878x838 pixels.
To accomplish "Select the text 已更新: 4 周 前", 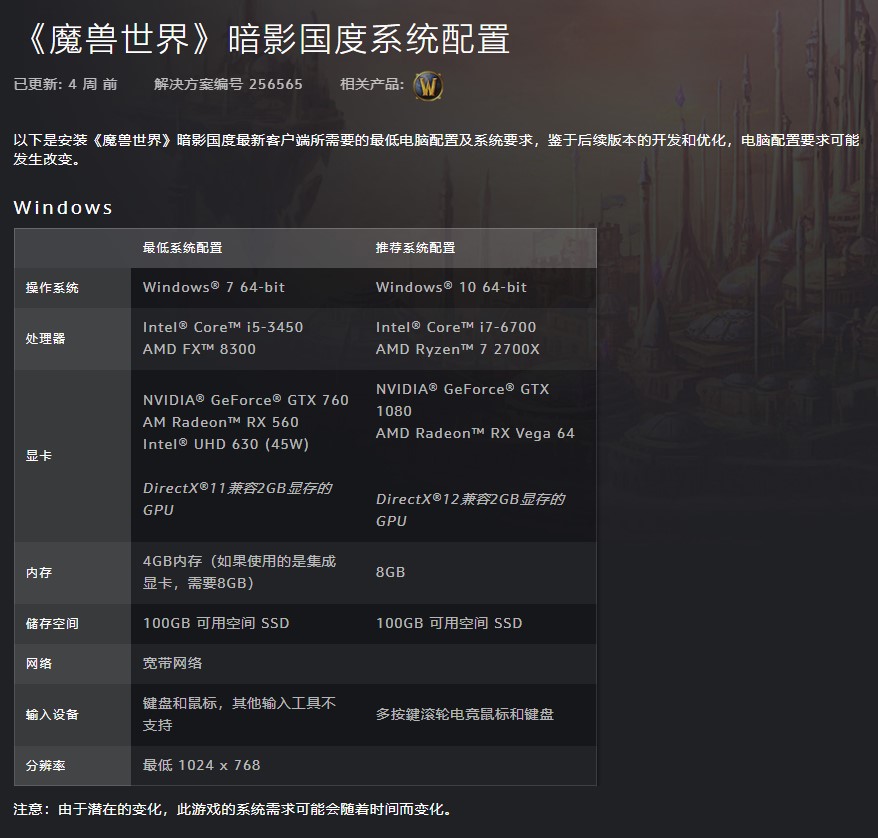I will point(66,84).
